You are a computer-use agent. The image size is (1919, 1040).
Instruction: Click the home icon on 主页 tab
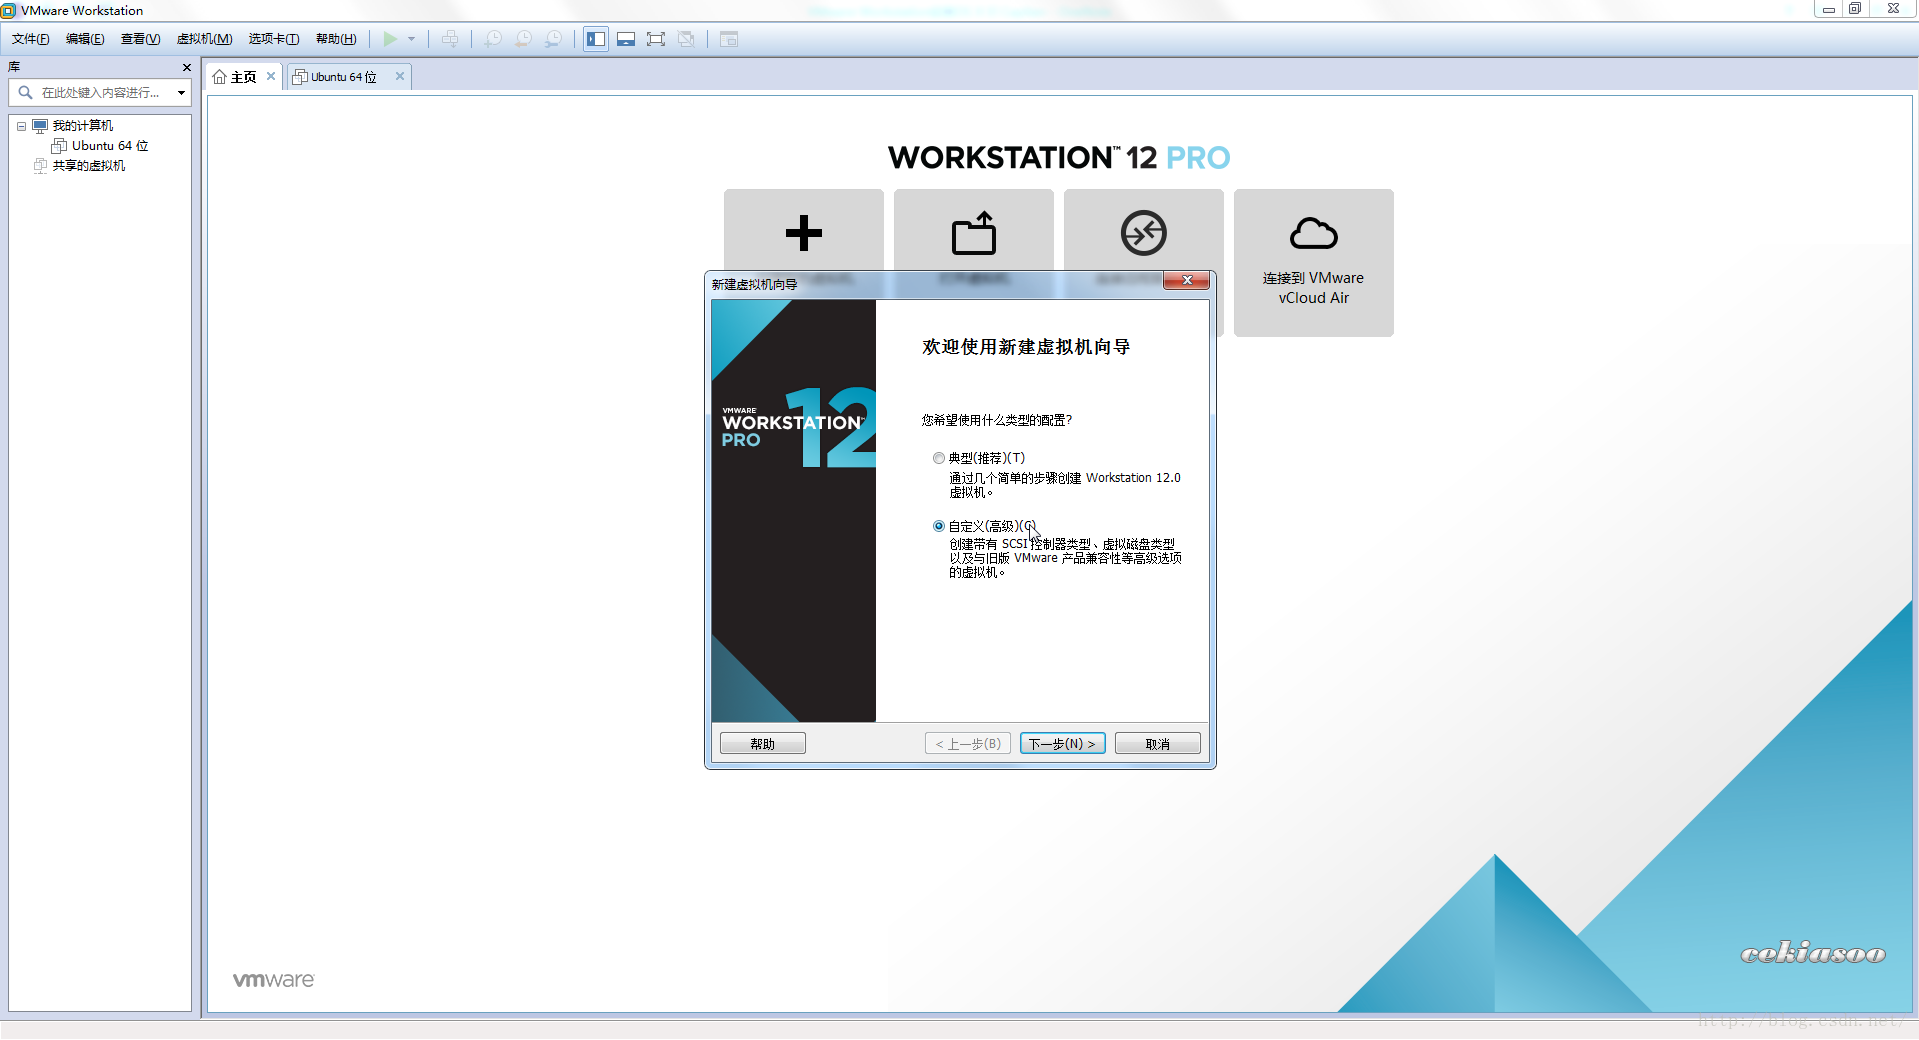220,77
